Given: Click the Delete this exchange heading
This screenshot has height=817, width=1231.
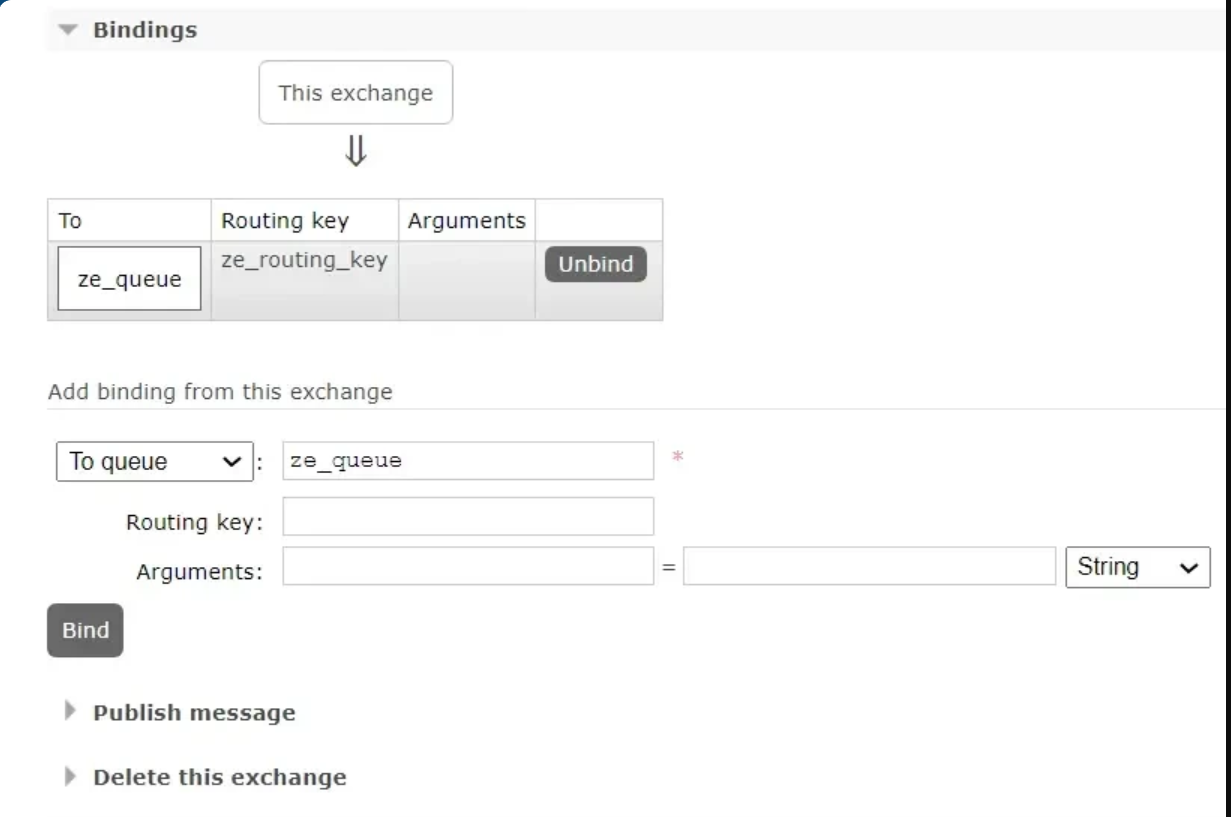Looking at the screenshot, I should [x=219, y=777].
